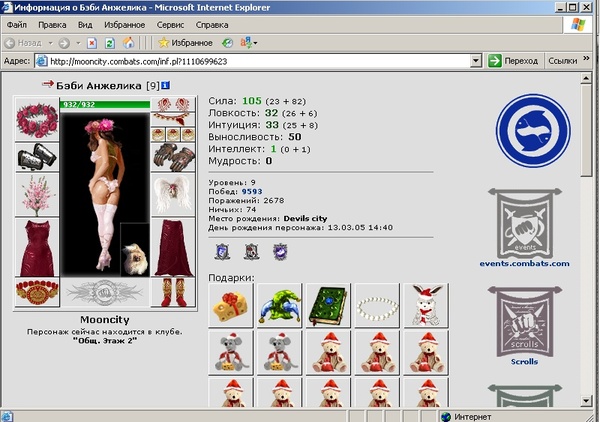
Task: Click the rose wreath head item
Action: (37, 120)
